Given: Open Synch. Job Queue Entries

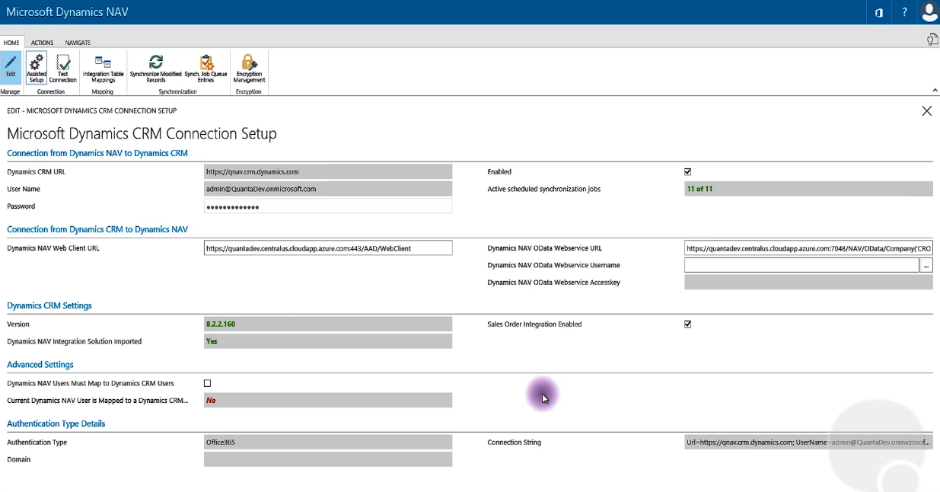Looking at the screenshot, I should (x=206, y=67).
